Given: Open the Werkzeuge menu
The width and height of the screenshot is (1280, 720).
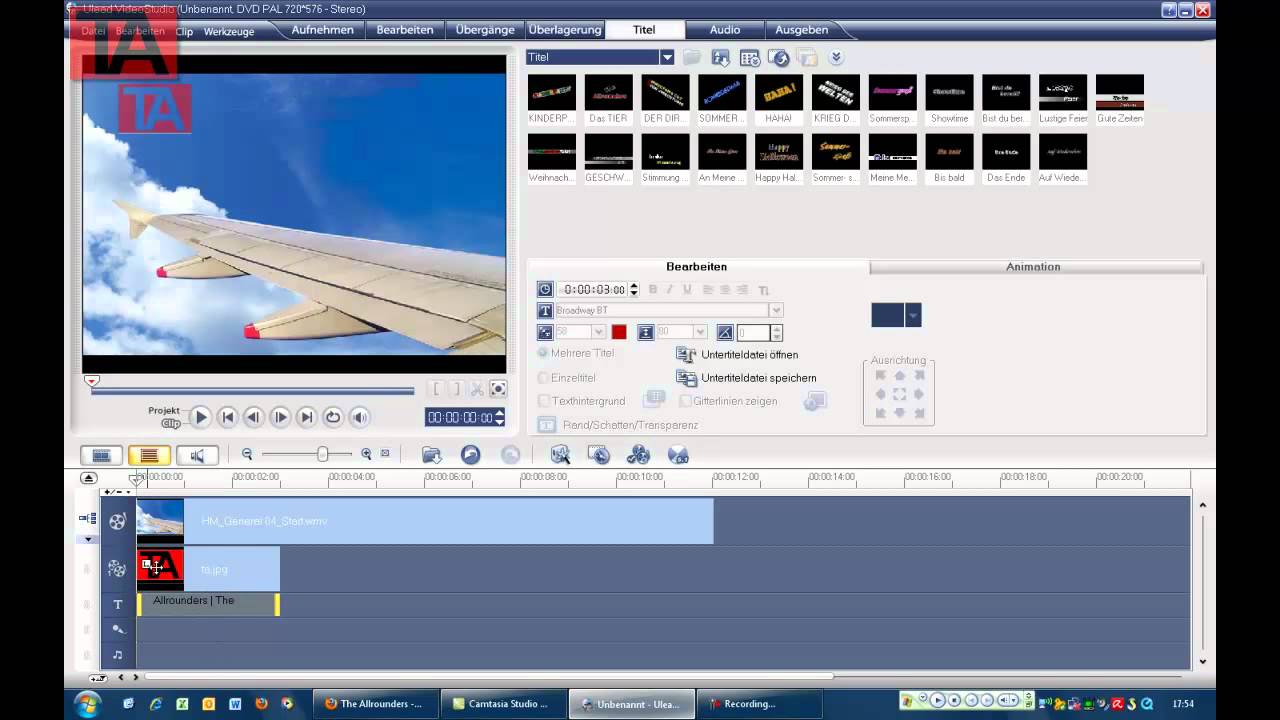Looking at the screenshot, I should (x=229, y=31).
